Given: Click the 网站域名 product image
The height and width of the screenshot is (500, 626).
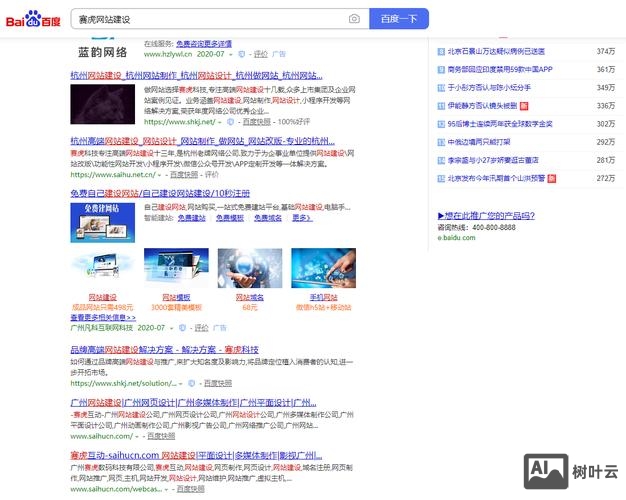Looking at the screenshot, I should click(x=250, y=268).
